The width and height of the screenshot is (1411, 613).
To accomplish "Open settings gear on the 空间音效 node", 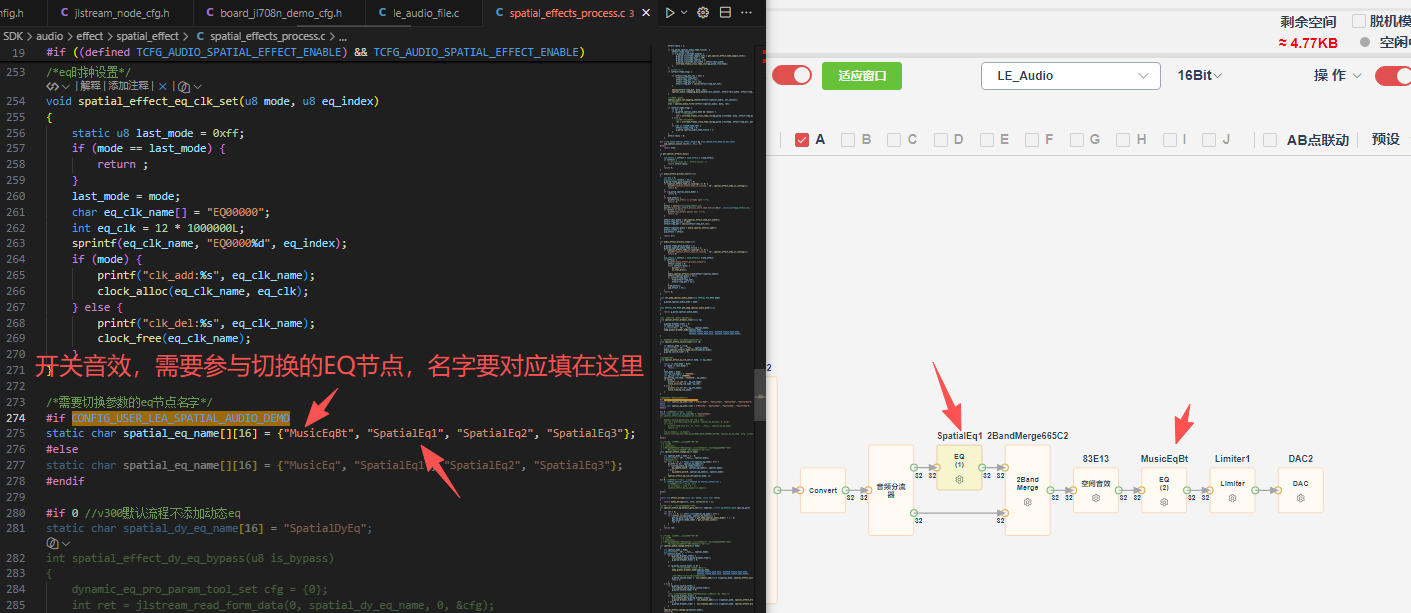I will (1095, 498).
